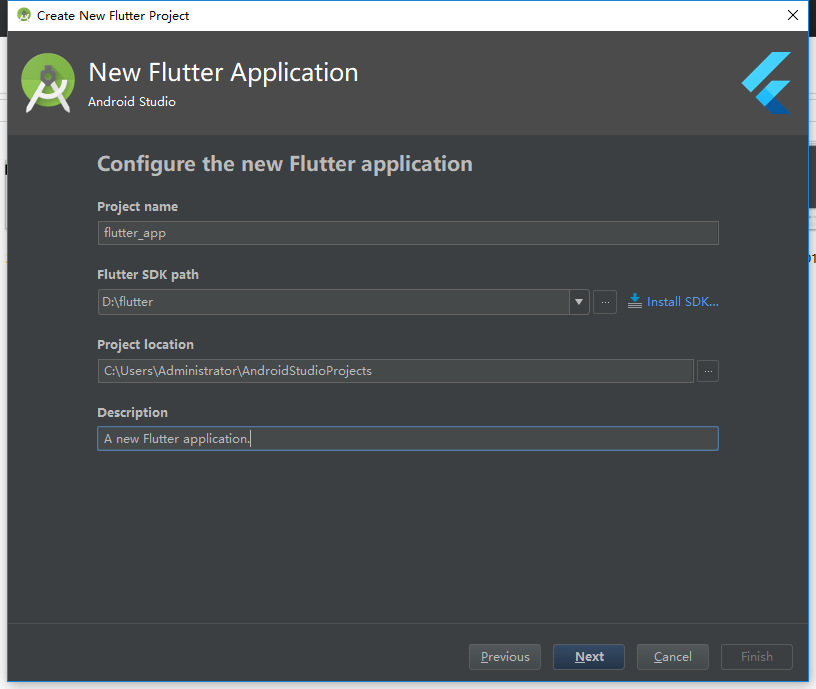Image resolution: width=816 pixels, height=689 pixels.
Task: Click the Android Studio logo icon
Action: coord(48,83)
